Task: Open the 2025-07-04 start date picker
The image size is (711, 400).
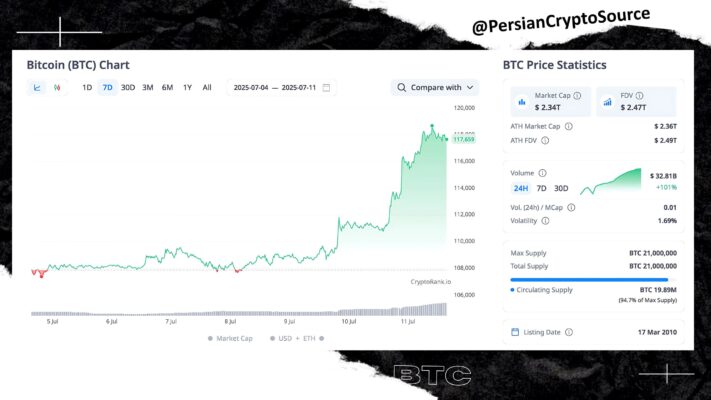Action: tap(251, 88)
